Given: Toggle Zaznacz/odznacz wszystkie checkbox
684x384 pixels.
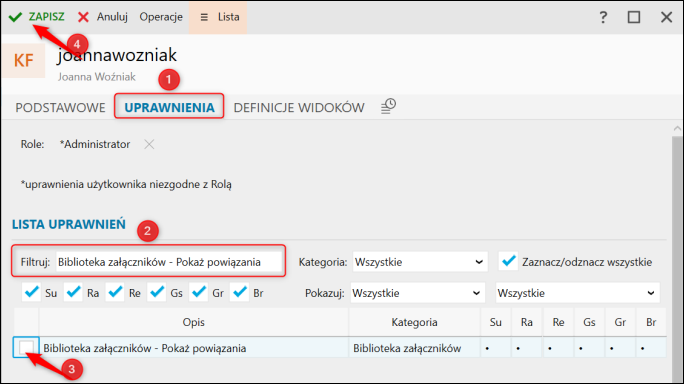Looking at the screenshot, I should click(x=508, y=261).
